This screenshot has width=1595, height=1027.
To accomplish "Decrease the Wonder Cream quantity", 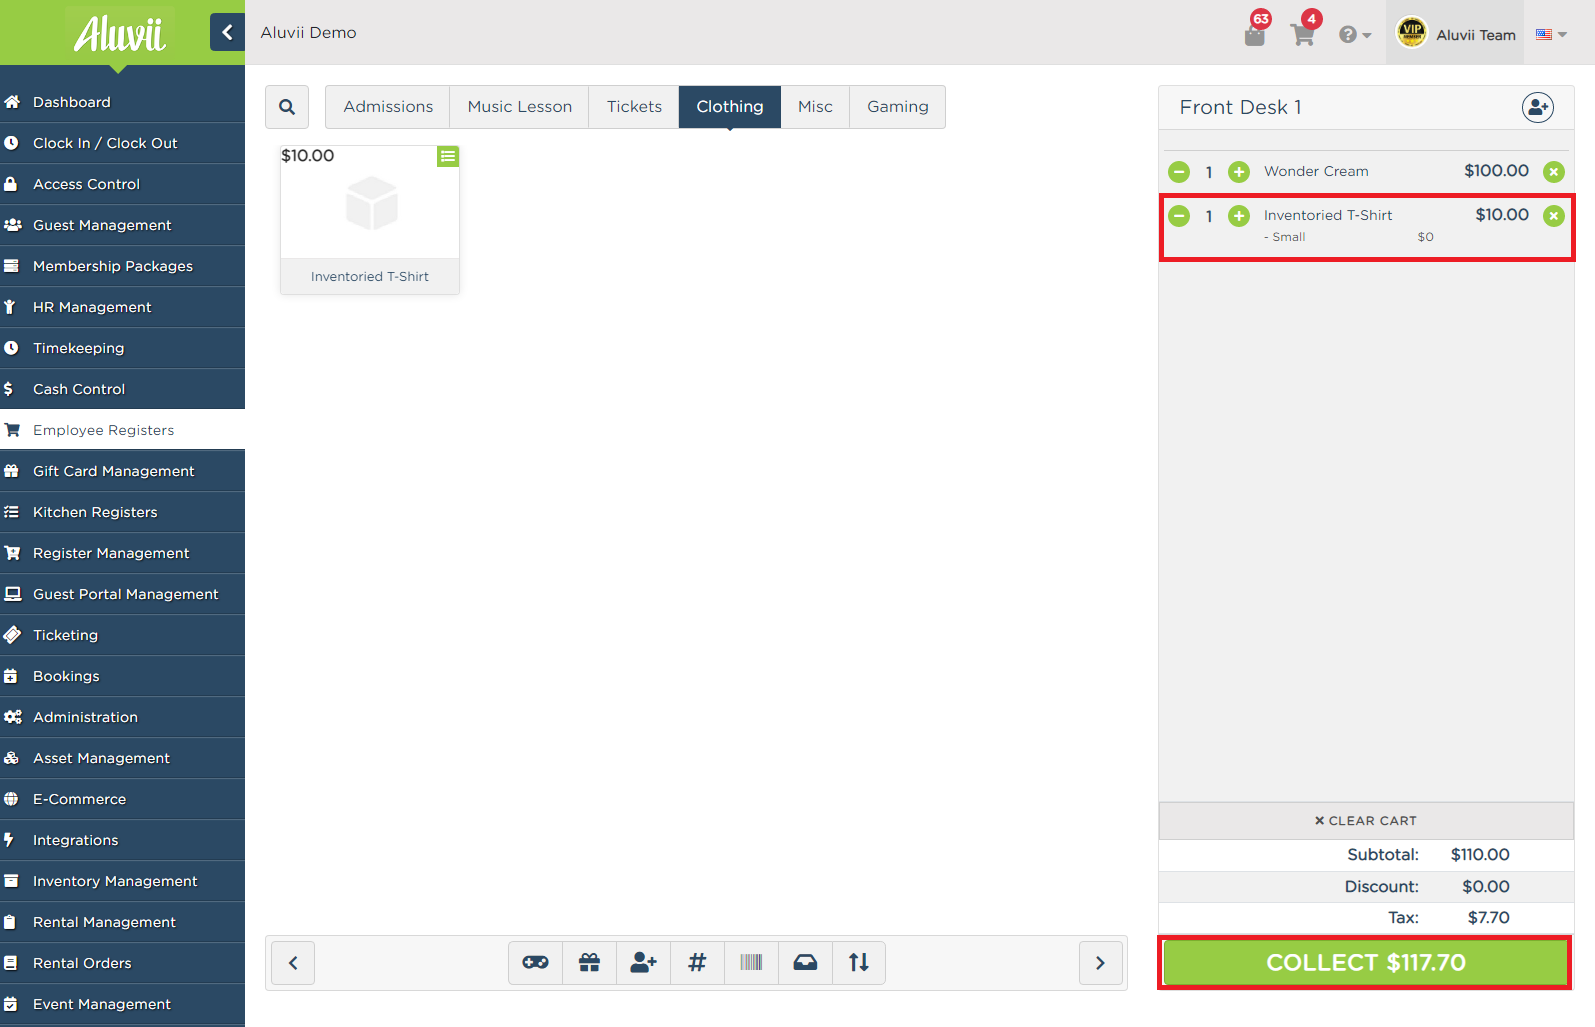I will pos(1179,172).
